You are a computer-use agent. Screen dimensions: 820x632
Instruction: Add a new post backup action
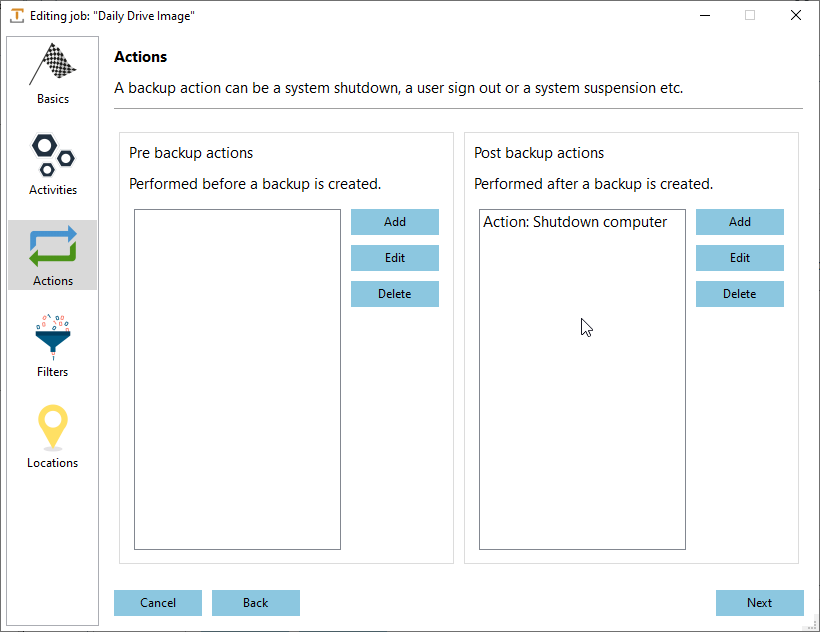click(x=739, y=222)
